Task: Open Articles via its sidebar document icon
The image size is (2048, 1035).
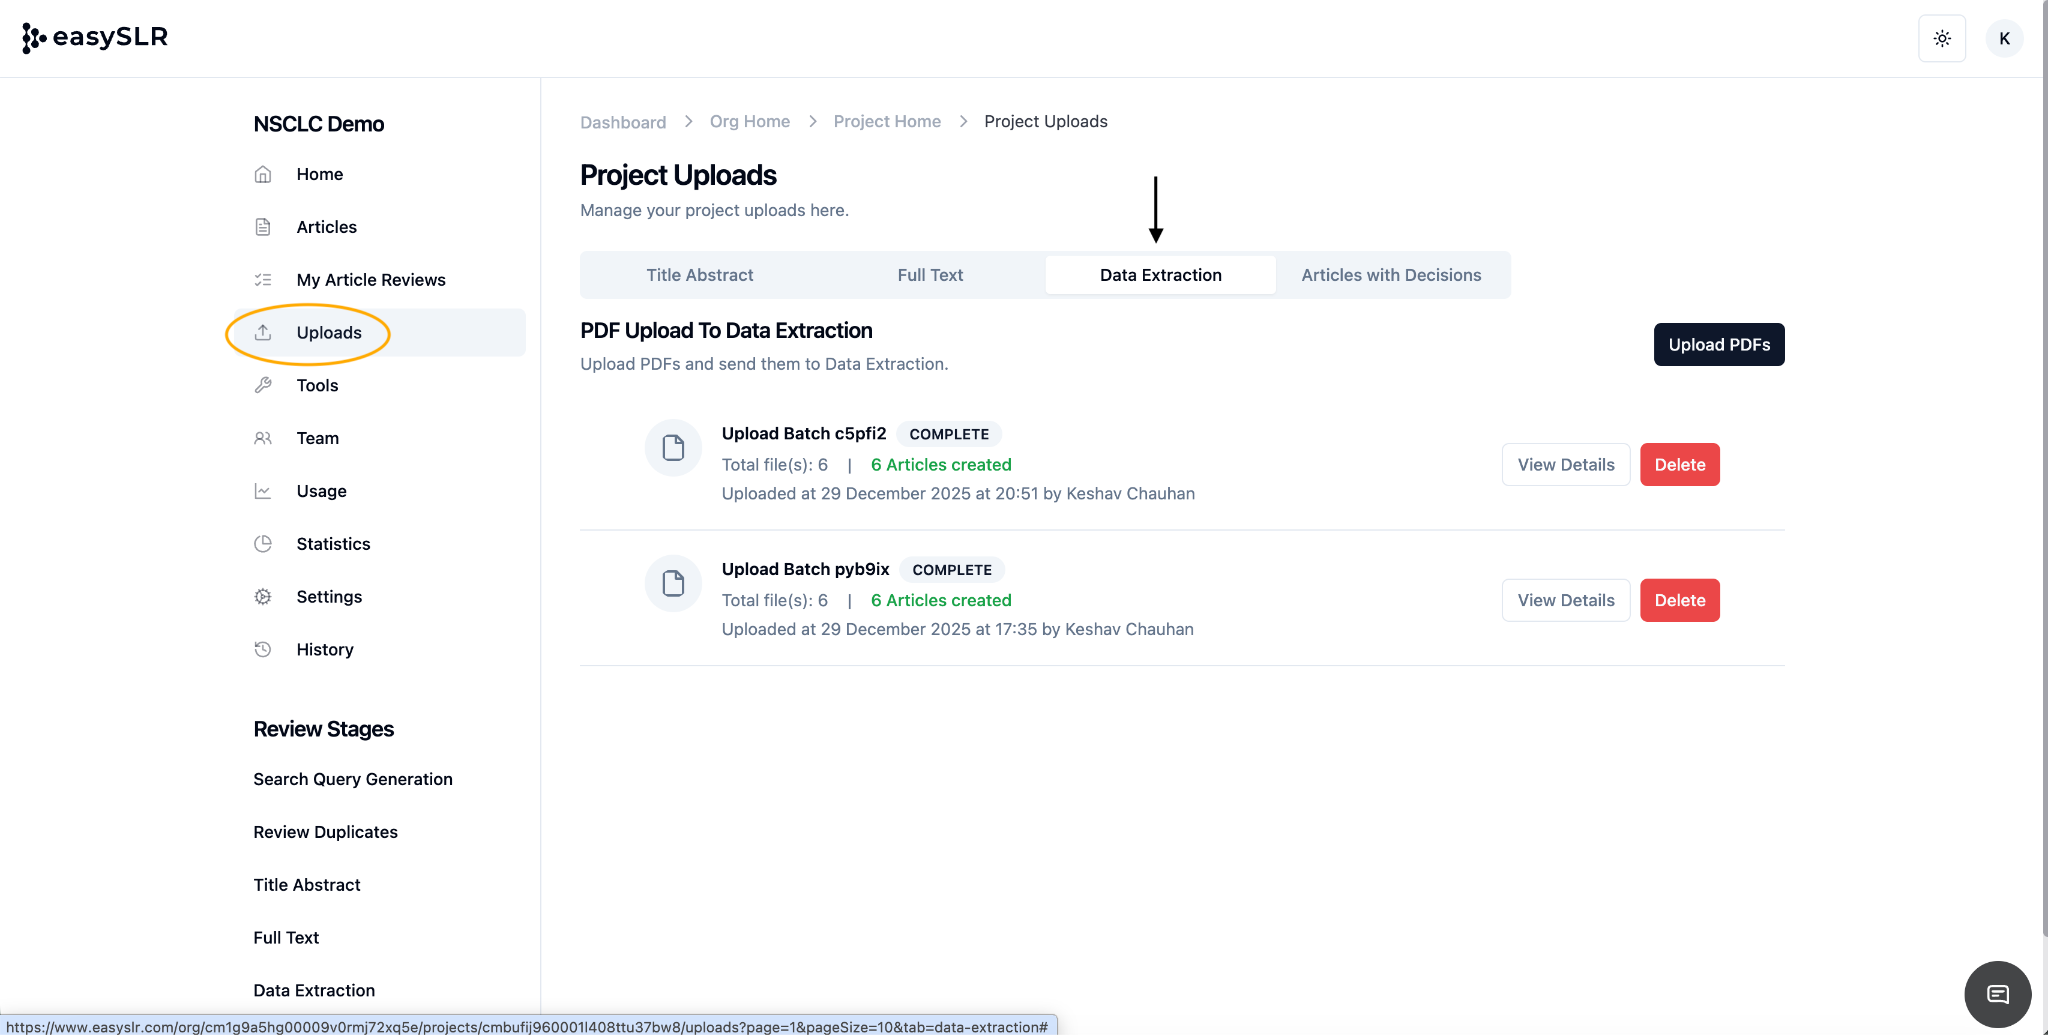Action: [x=263, y=226]
